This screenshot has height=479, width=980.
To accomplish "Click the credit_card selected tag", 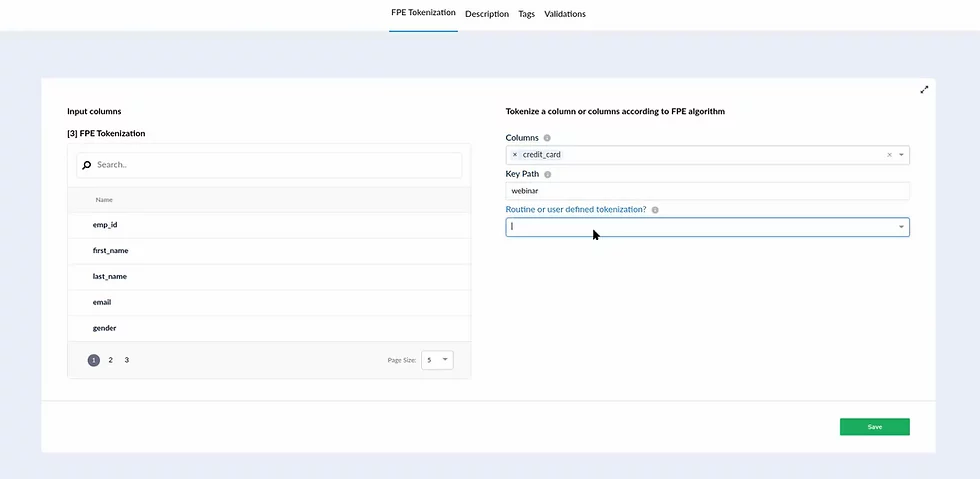I will [x=536, y=154].
